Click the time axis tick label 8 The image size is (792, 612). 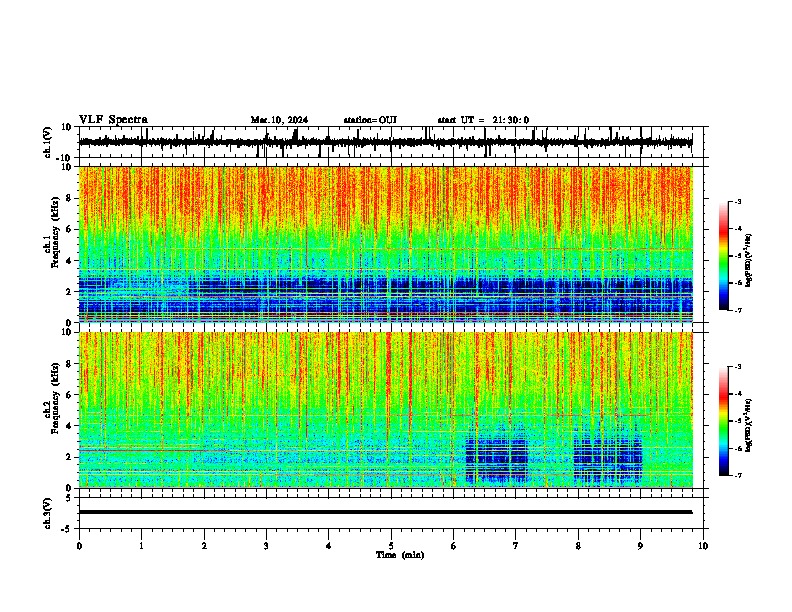coord(578,546)
